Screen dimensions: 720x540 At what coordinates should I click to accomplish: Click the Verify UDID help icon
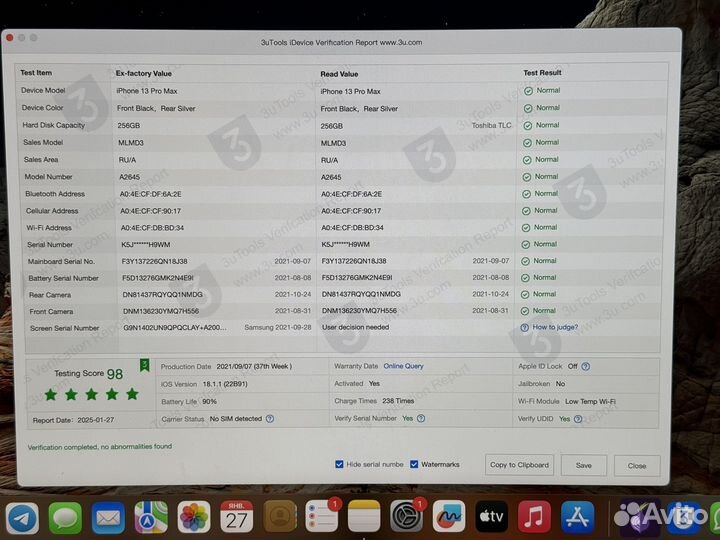[578, 419]
